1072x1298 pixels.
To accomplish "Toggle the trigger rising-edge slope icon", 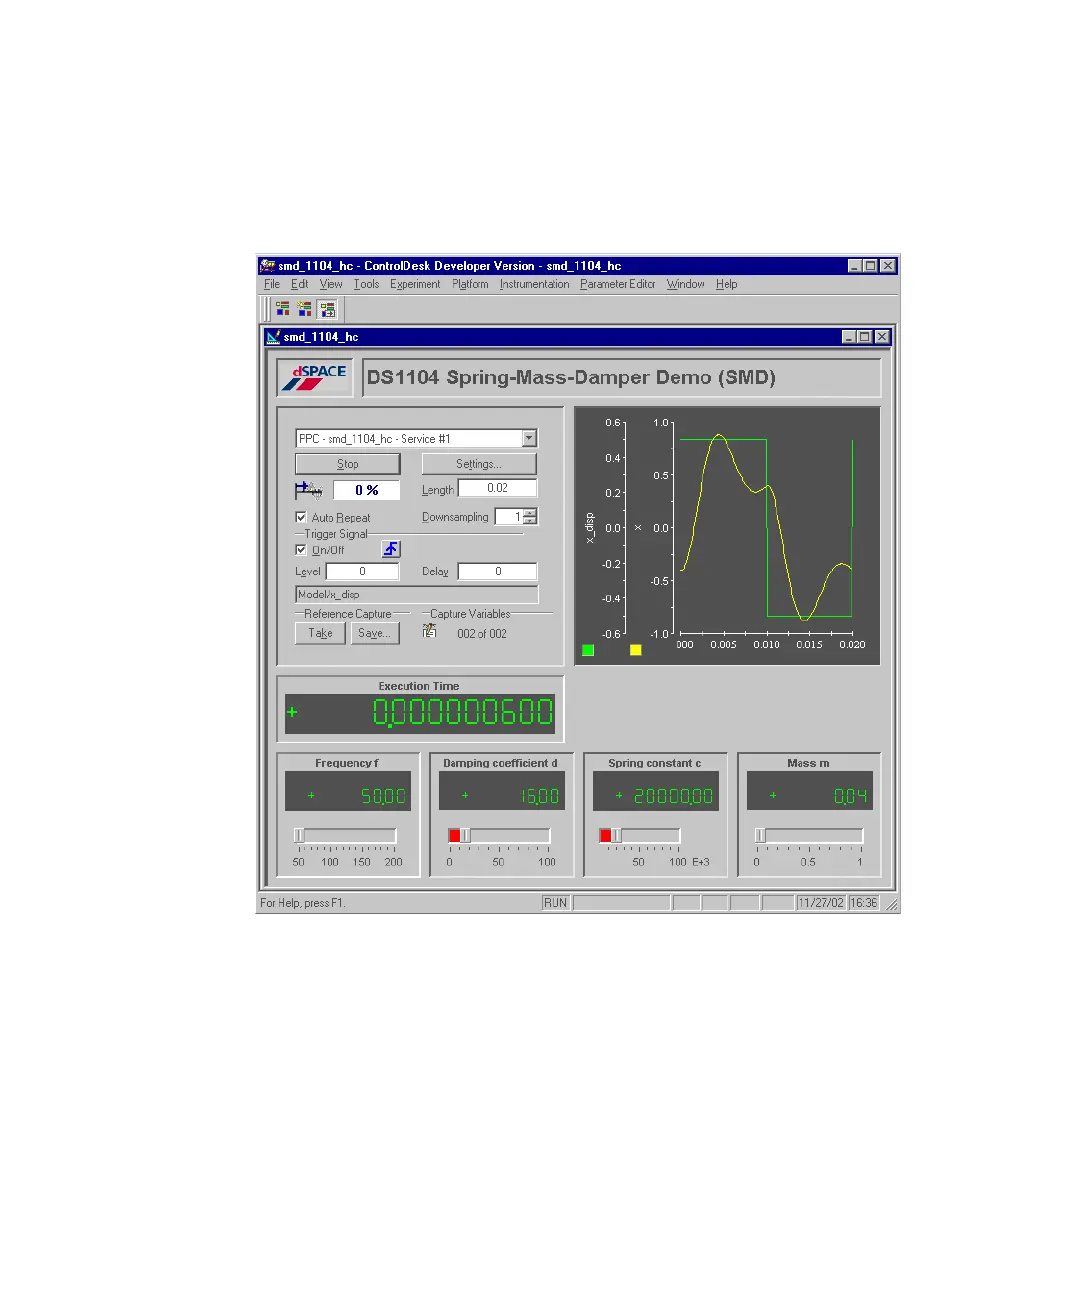I will tap(391, 549).
